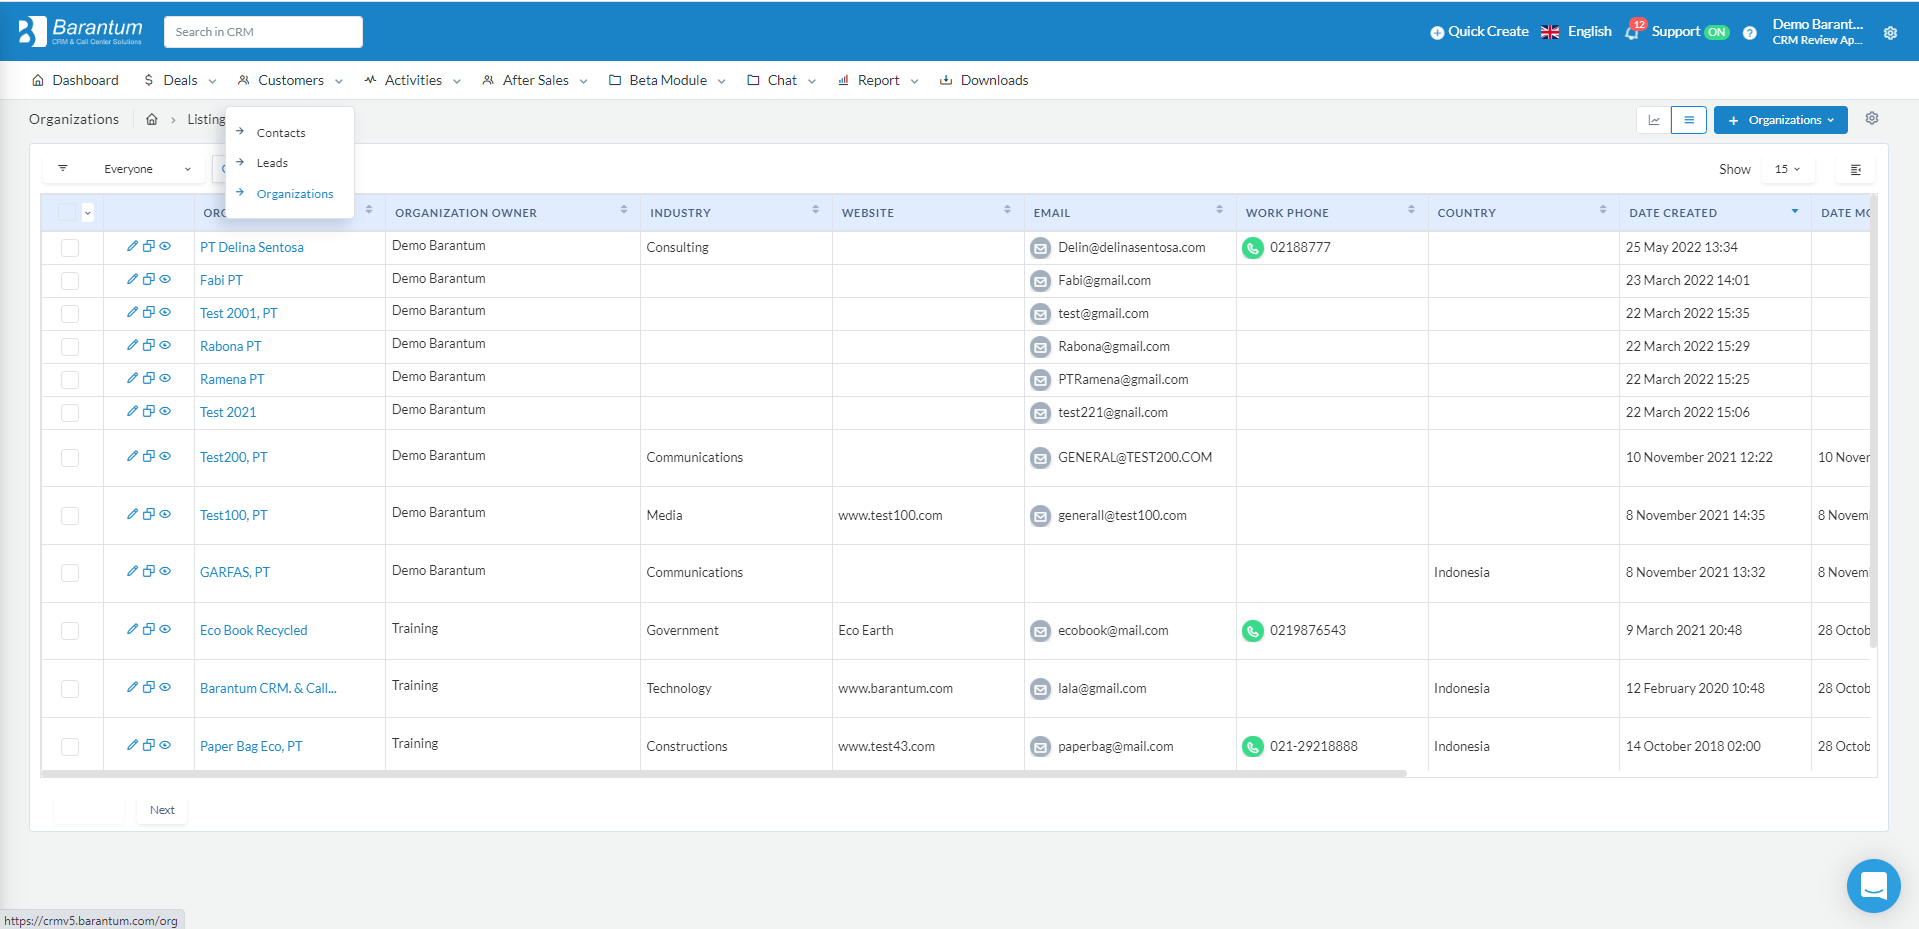The height and width of the screenshot is (929, 1919).
Task: Tick checkbox for Ramena PT
Action: tap(70, 380)
